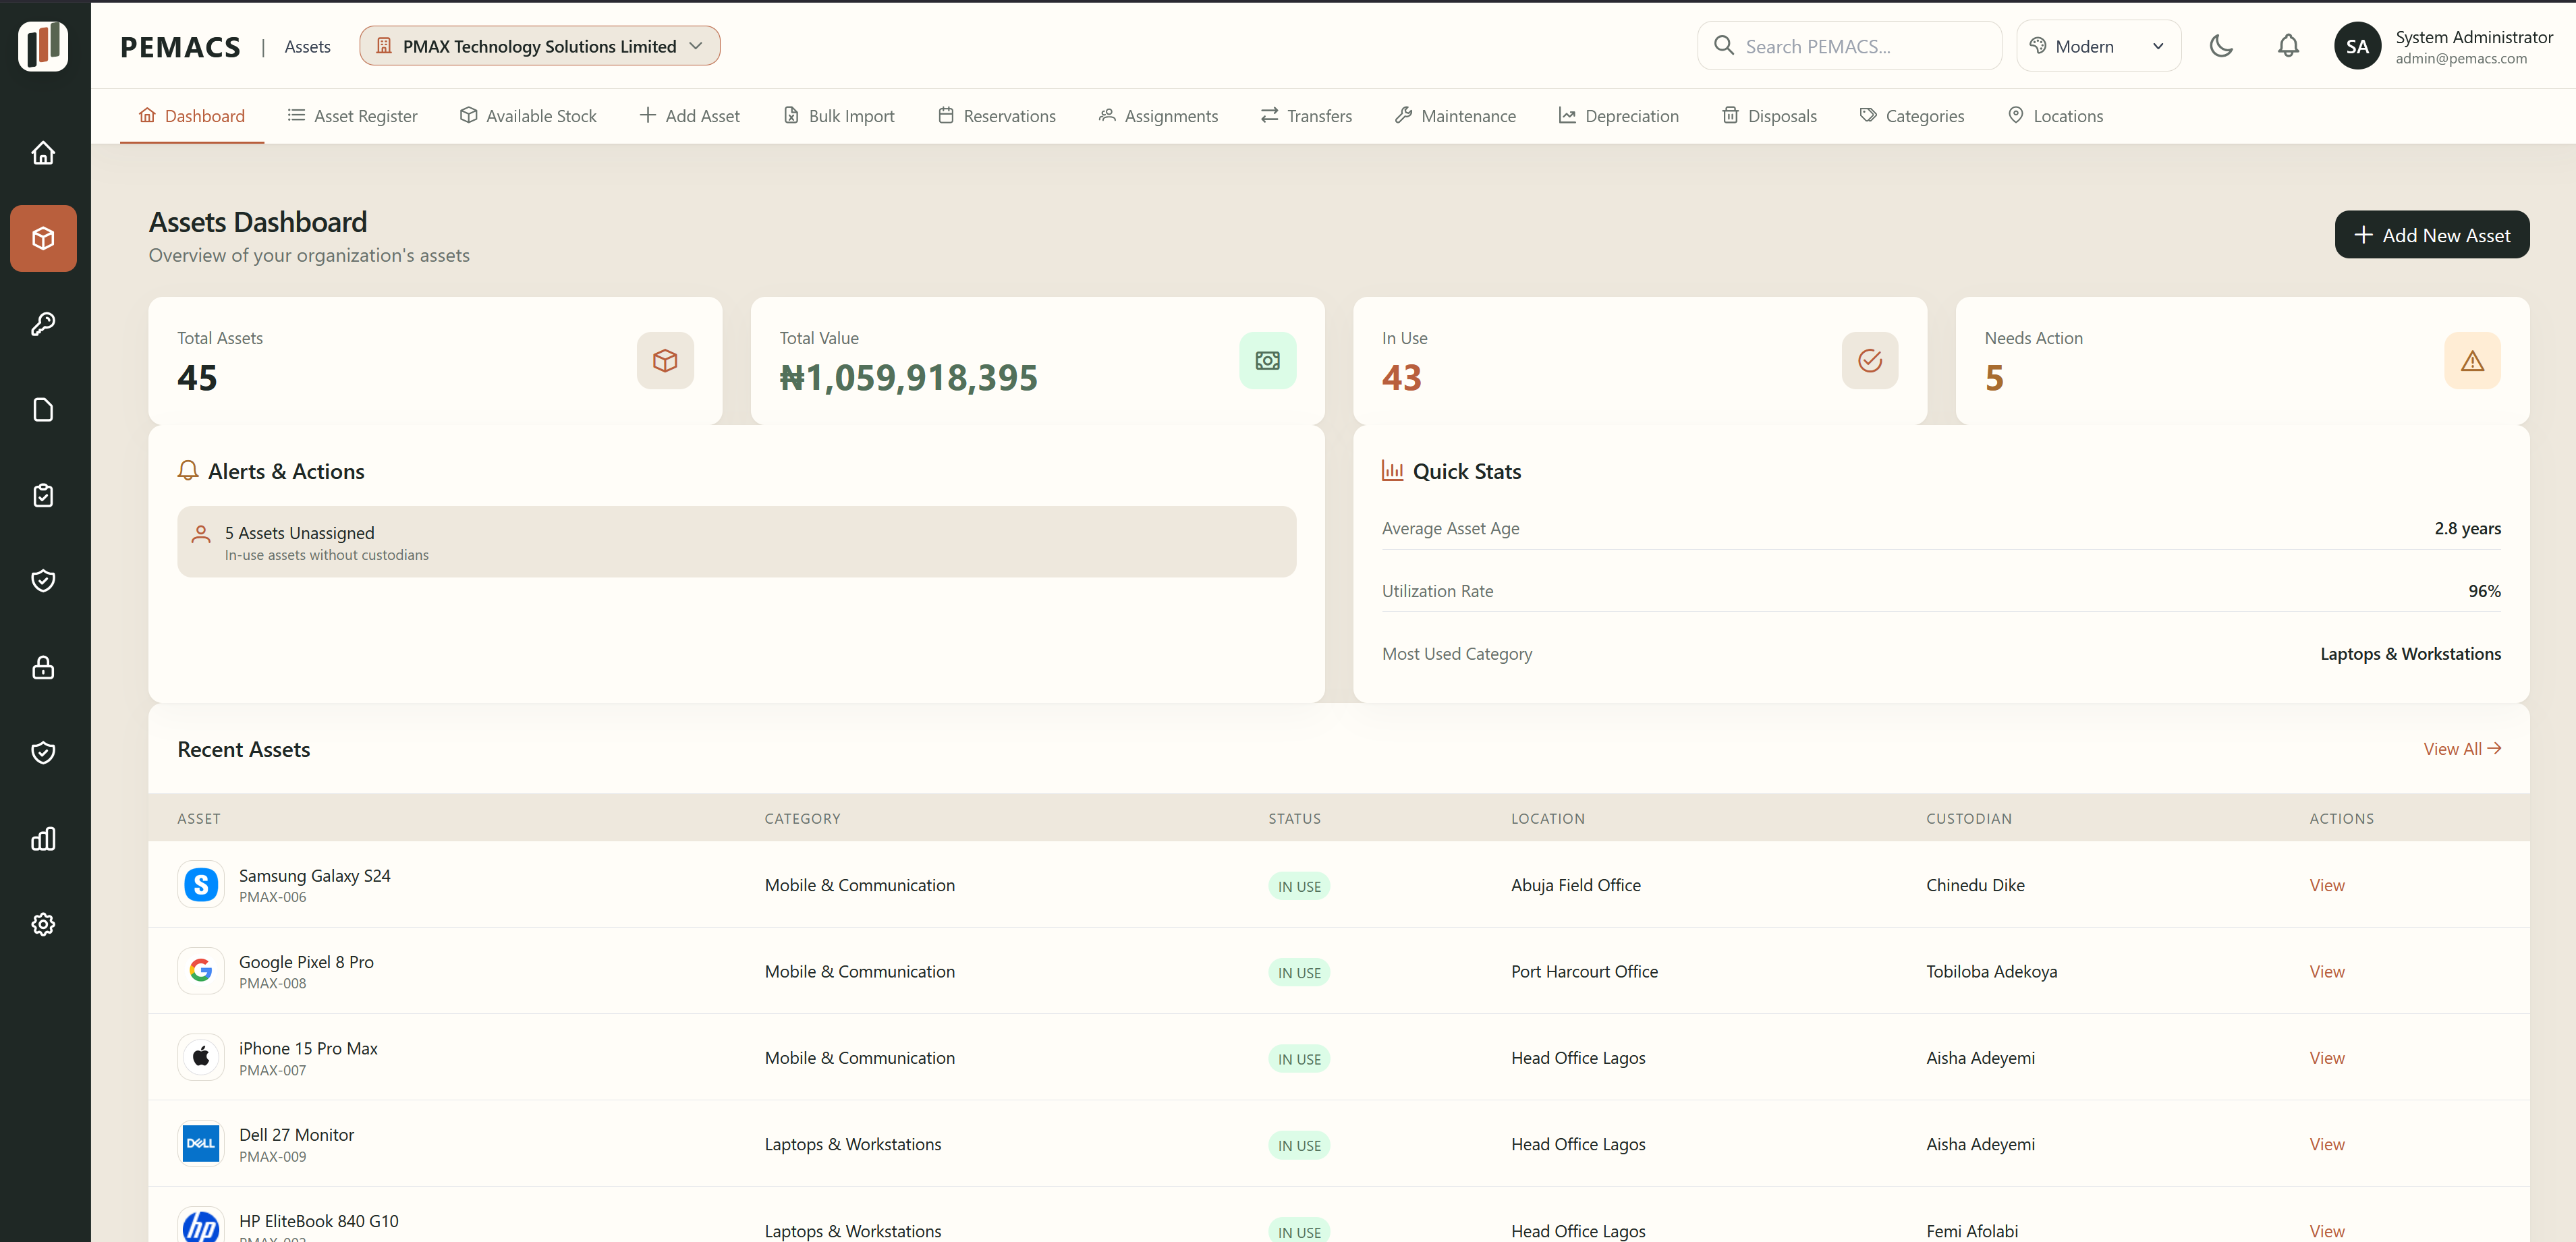Open the document file icon in sidebar

43,410
